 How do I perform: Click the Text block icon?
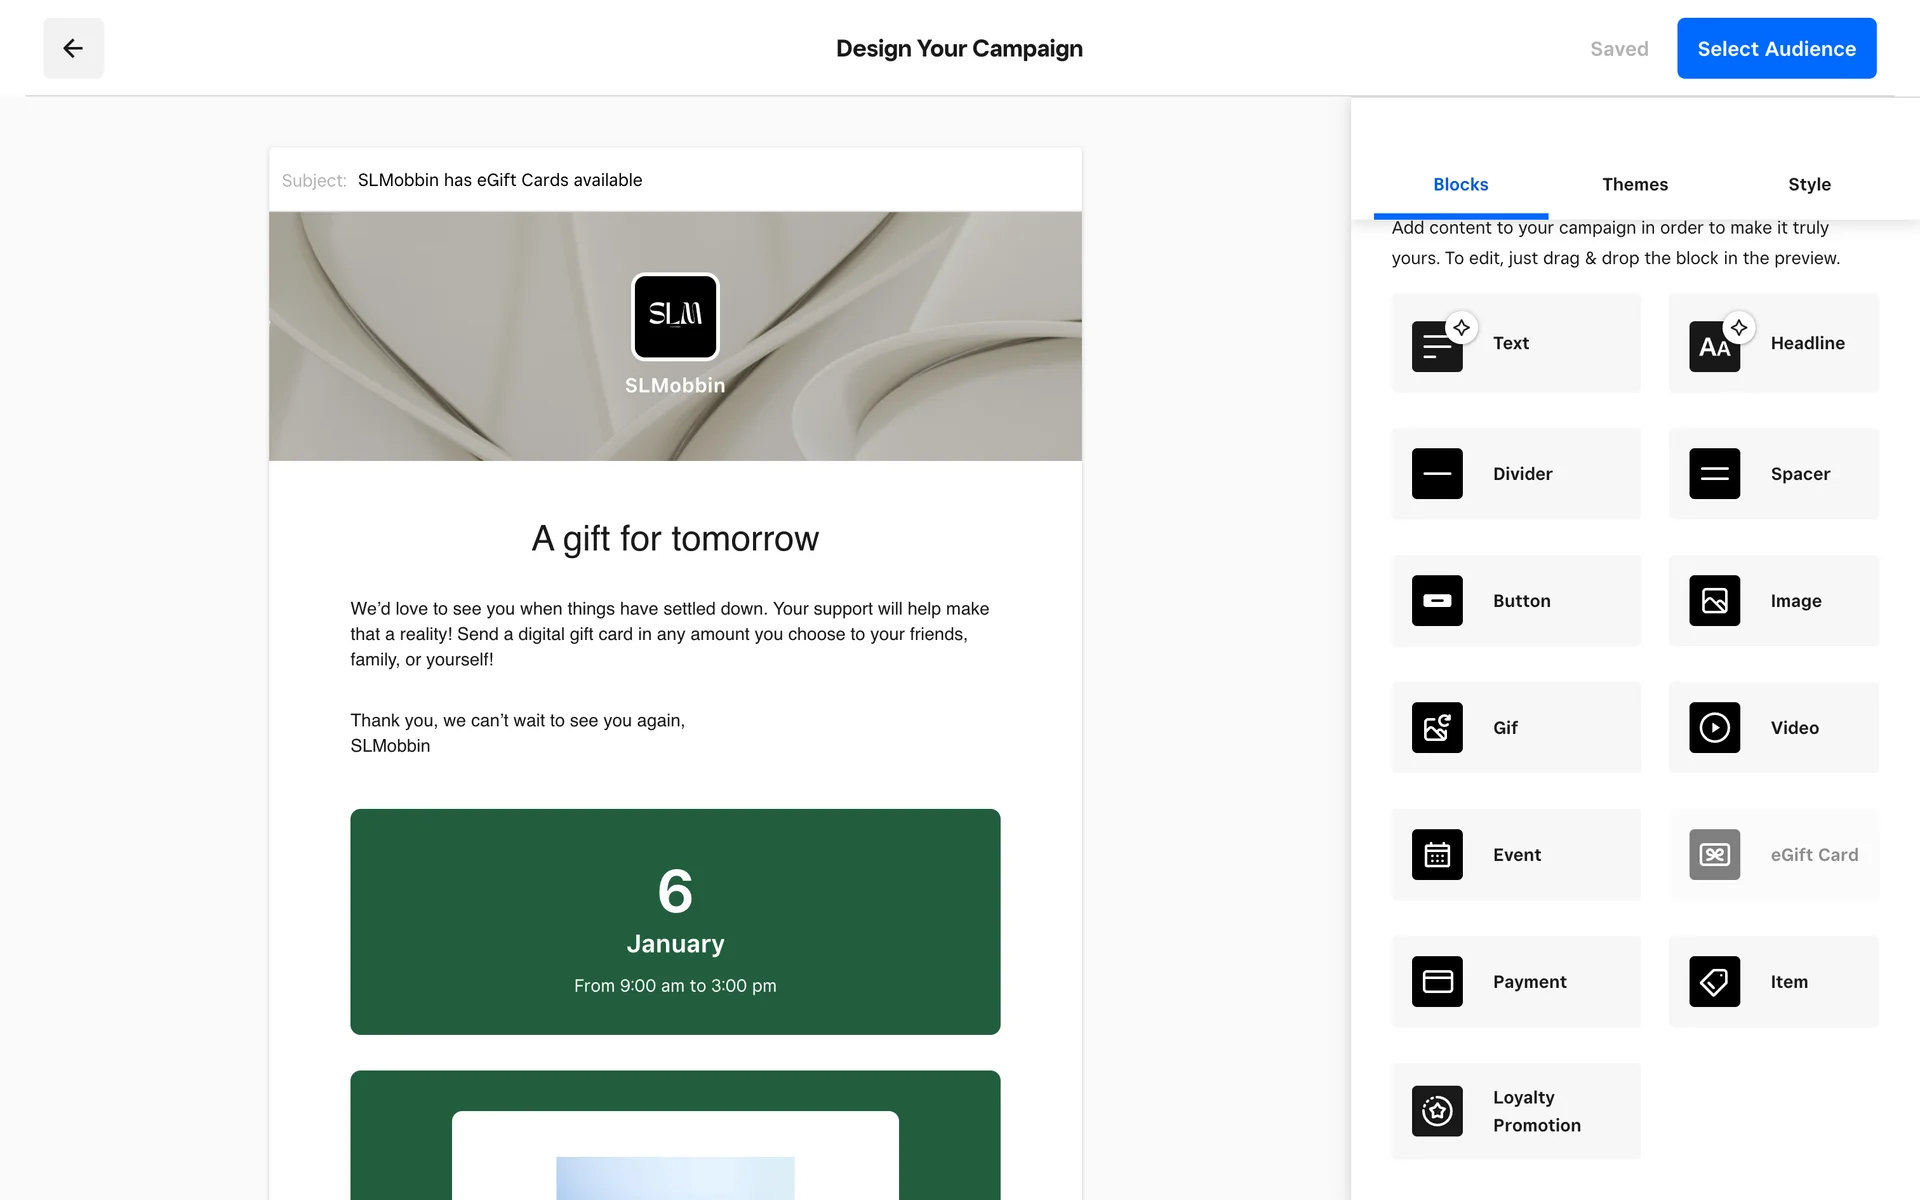(1437, 346)
